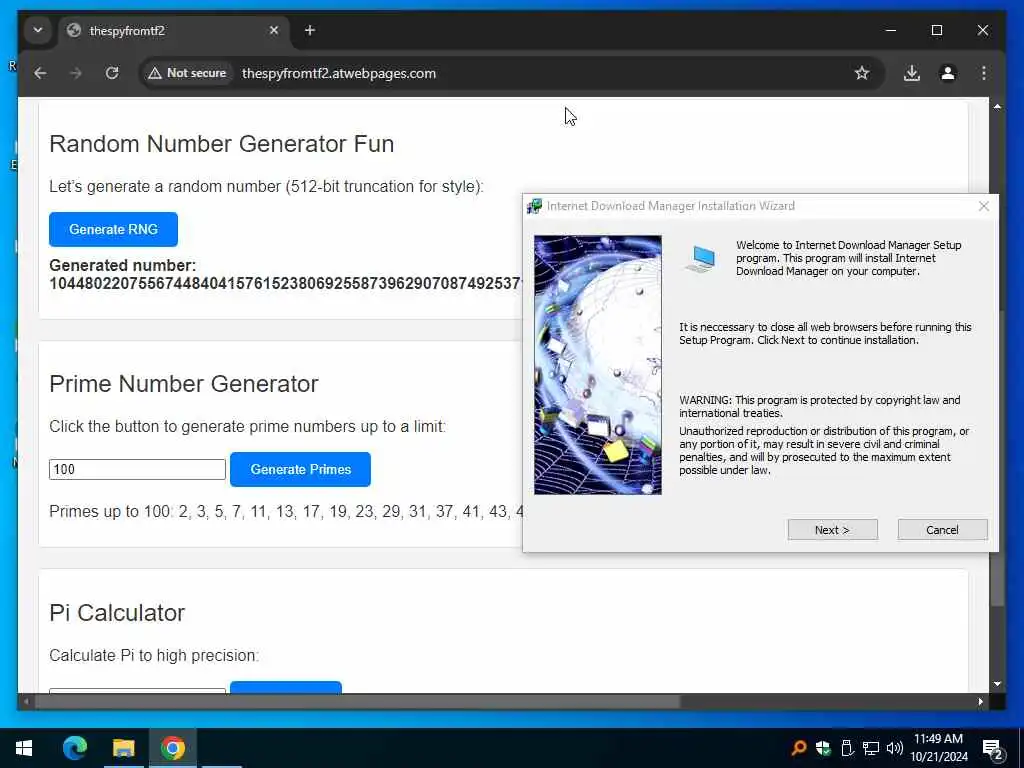Click the horizontal scrollbar right arrow

pyautogui.click(x=980, y=701)
